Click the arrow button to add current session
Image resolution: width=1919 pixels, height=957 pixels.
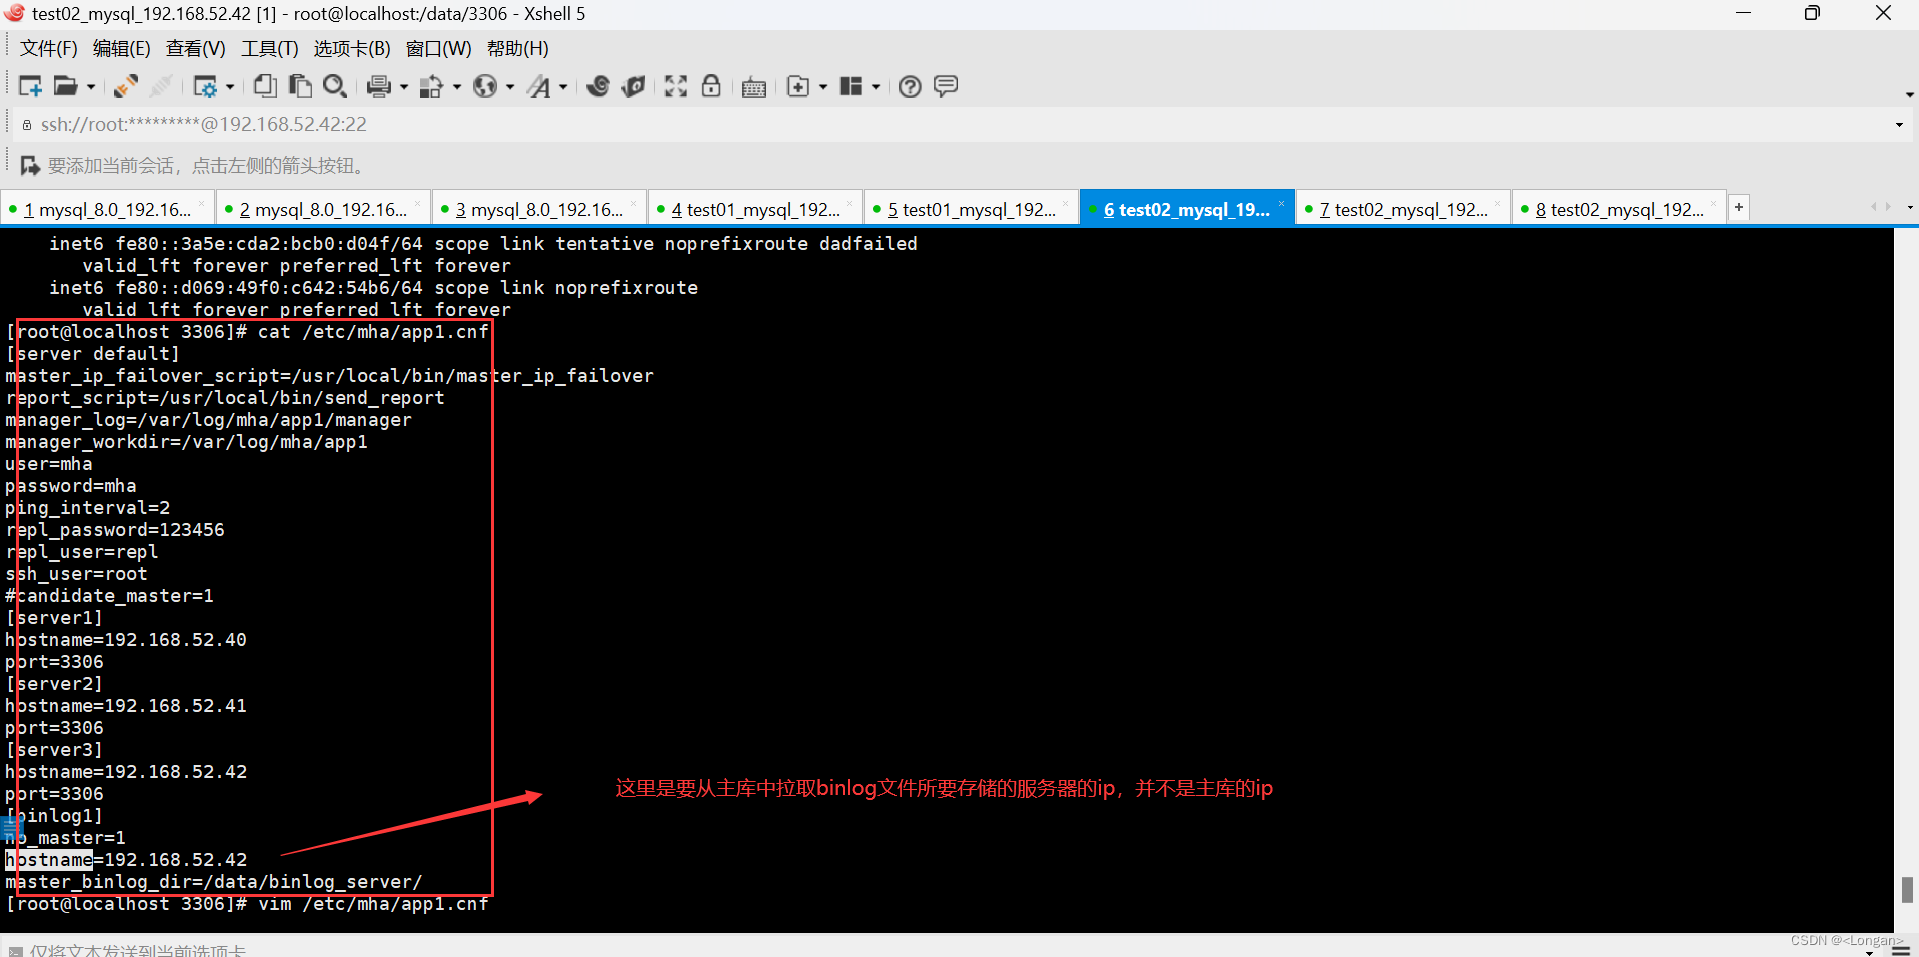point(29,165)
